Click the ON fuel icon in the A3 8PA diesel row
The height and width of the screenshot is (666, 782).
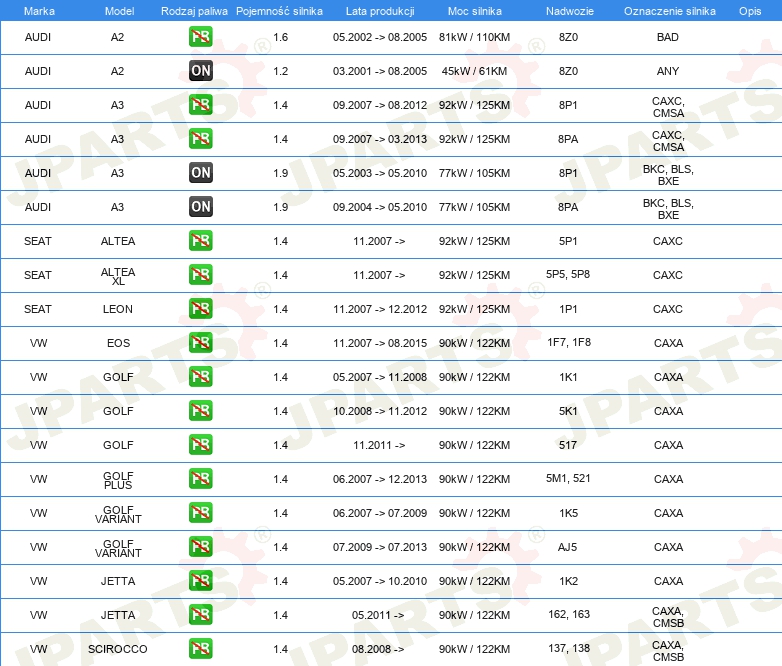coord(200,207)
